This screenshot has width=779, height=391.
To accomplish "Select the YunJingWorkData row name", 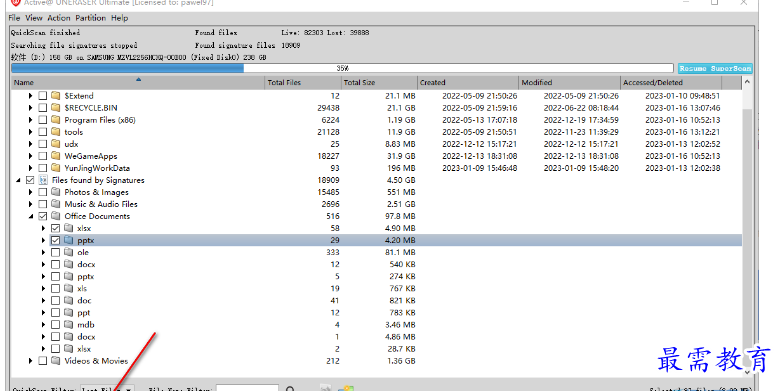I will coord(97,168).
